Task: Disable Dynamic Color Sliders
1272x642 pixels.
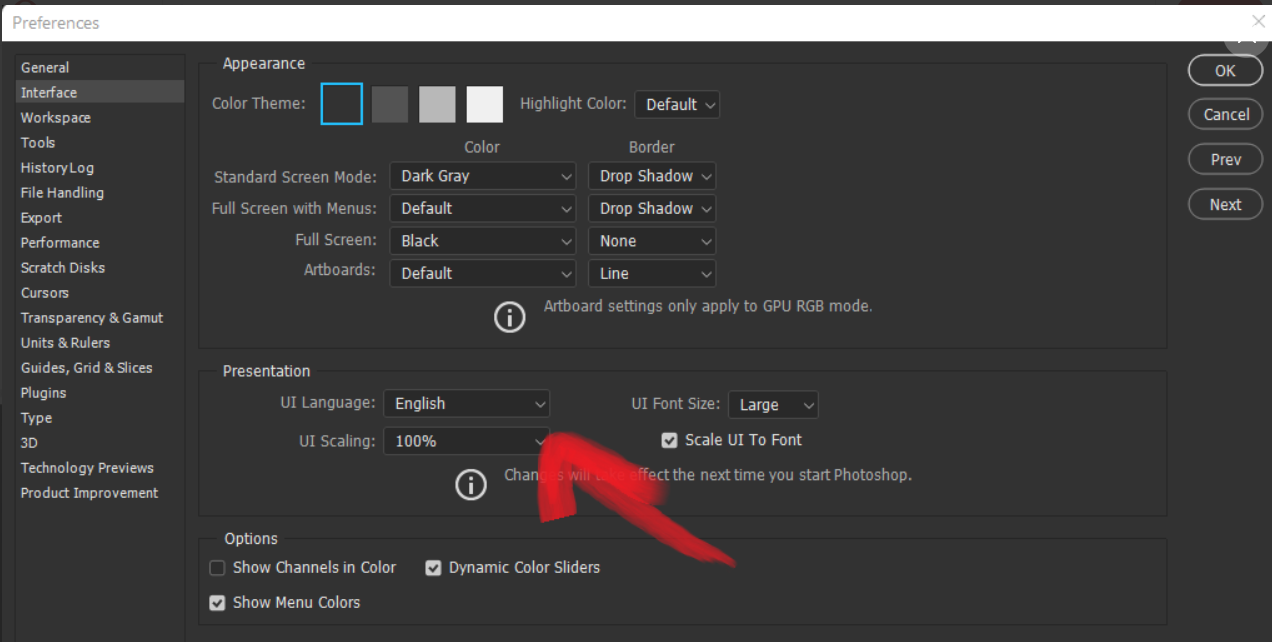Action: tap(433, 567)
